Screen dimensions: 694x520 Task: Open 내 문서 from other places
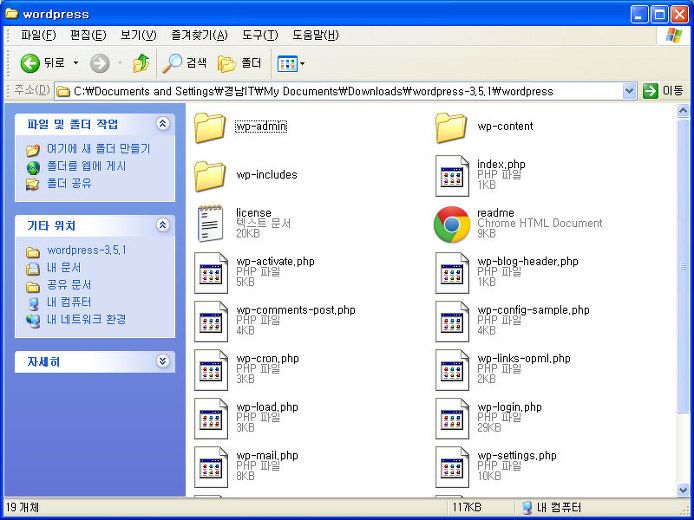[x=64, y=267]
